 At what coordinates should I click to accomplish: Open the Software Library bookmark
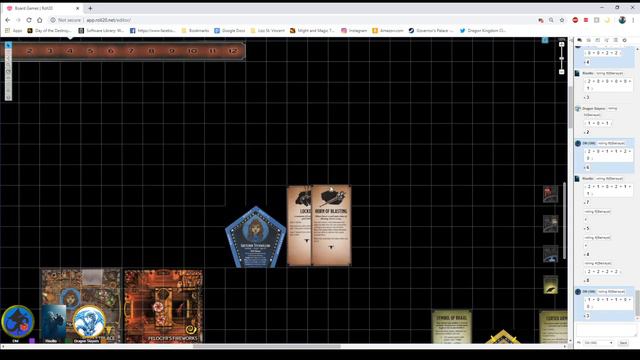coord(101,31)
